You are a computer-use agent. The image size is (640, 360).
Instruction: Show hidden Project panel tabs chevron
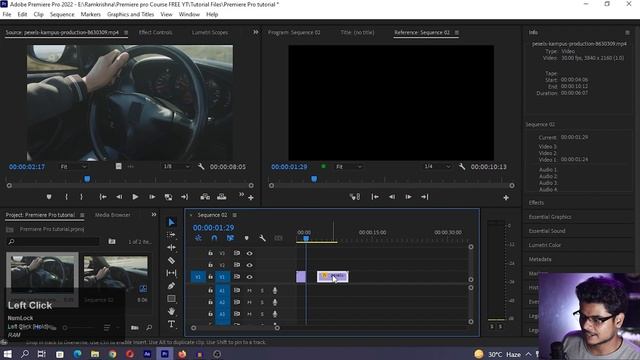154,214
